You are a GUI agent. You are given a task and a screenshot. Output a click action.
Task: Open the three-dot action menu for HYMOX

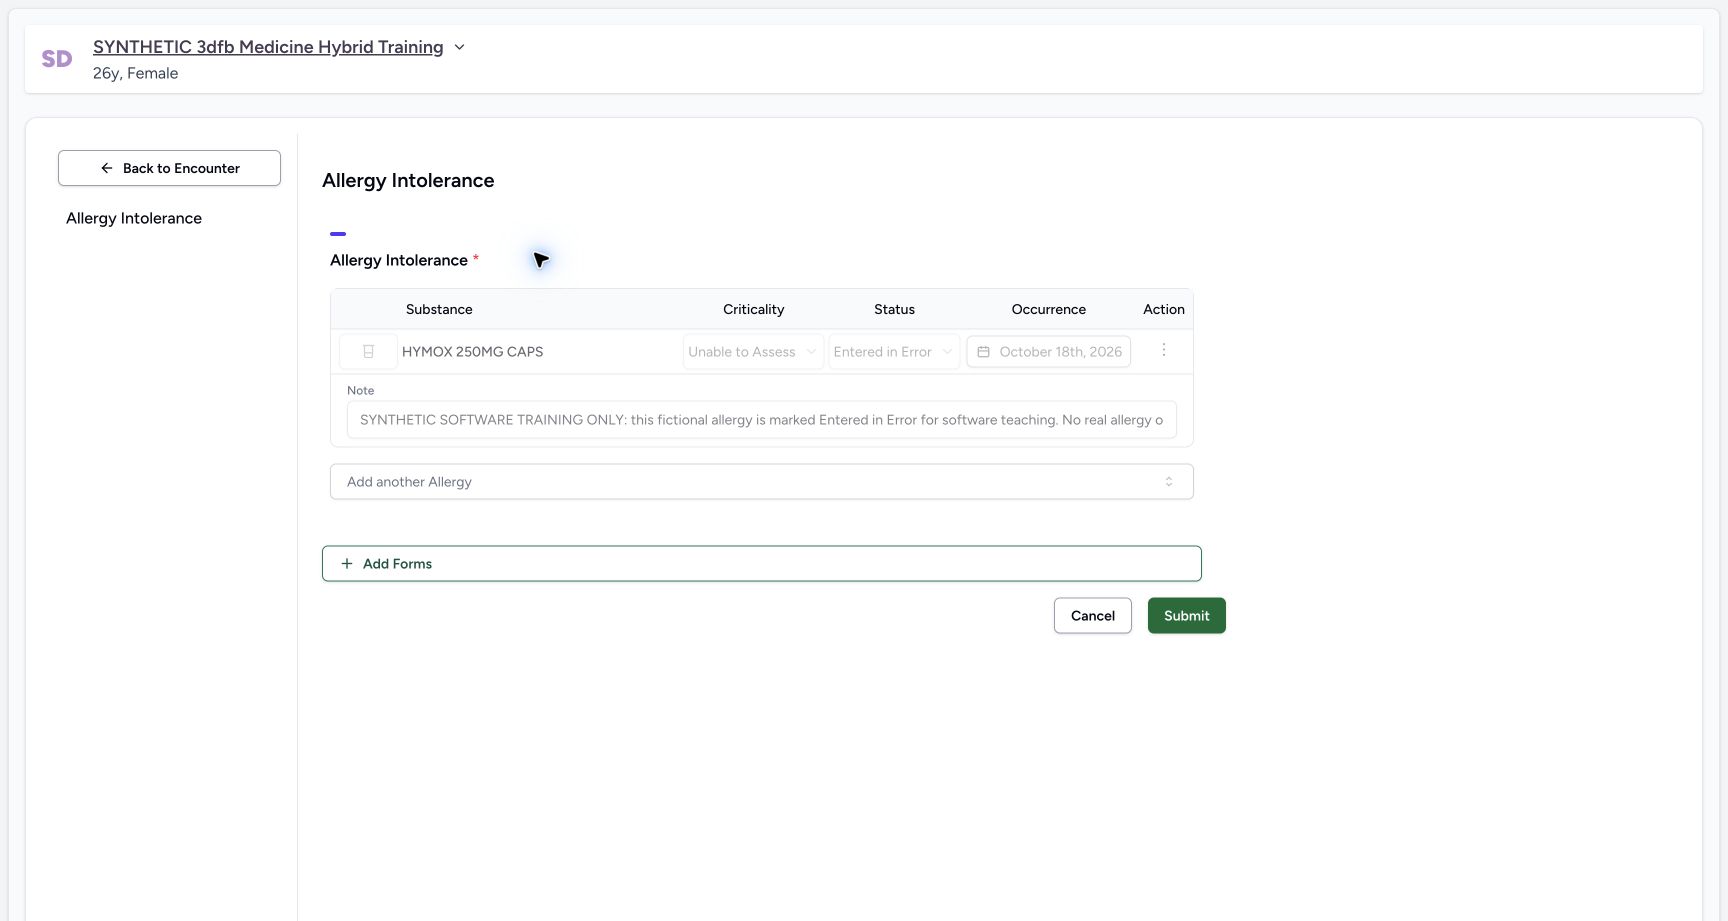point(1163,350)
